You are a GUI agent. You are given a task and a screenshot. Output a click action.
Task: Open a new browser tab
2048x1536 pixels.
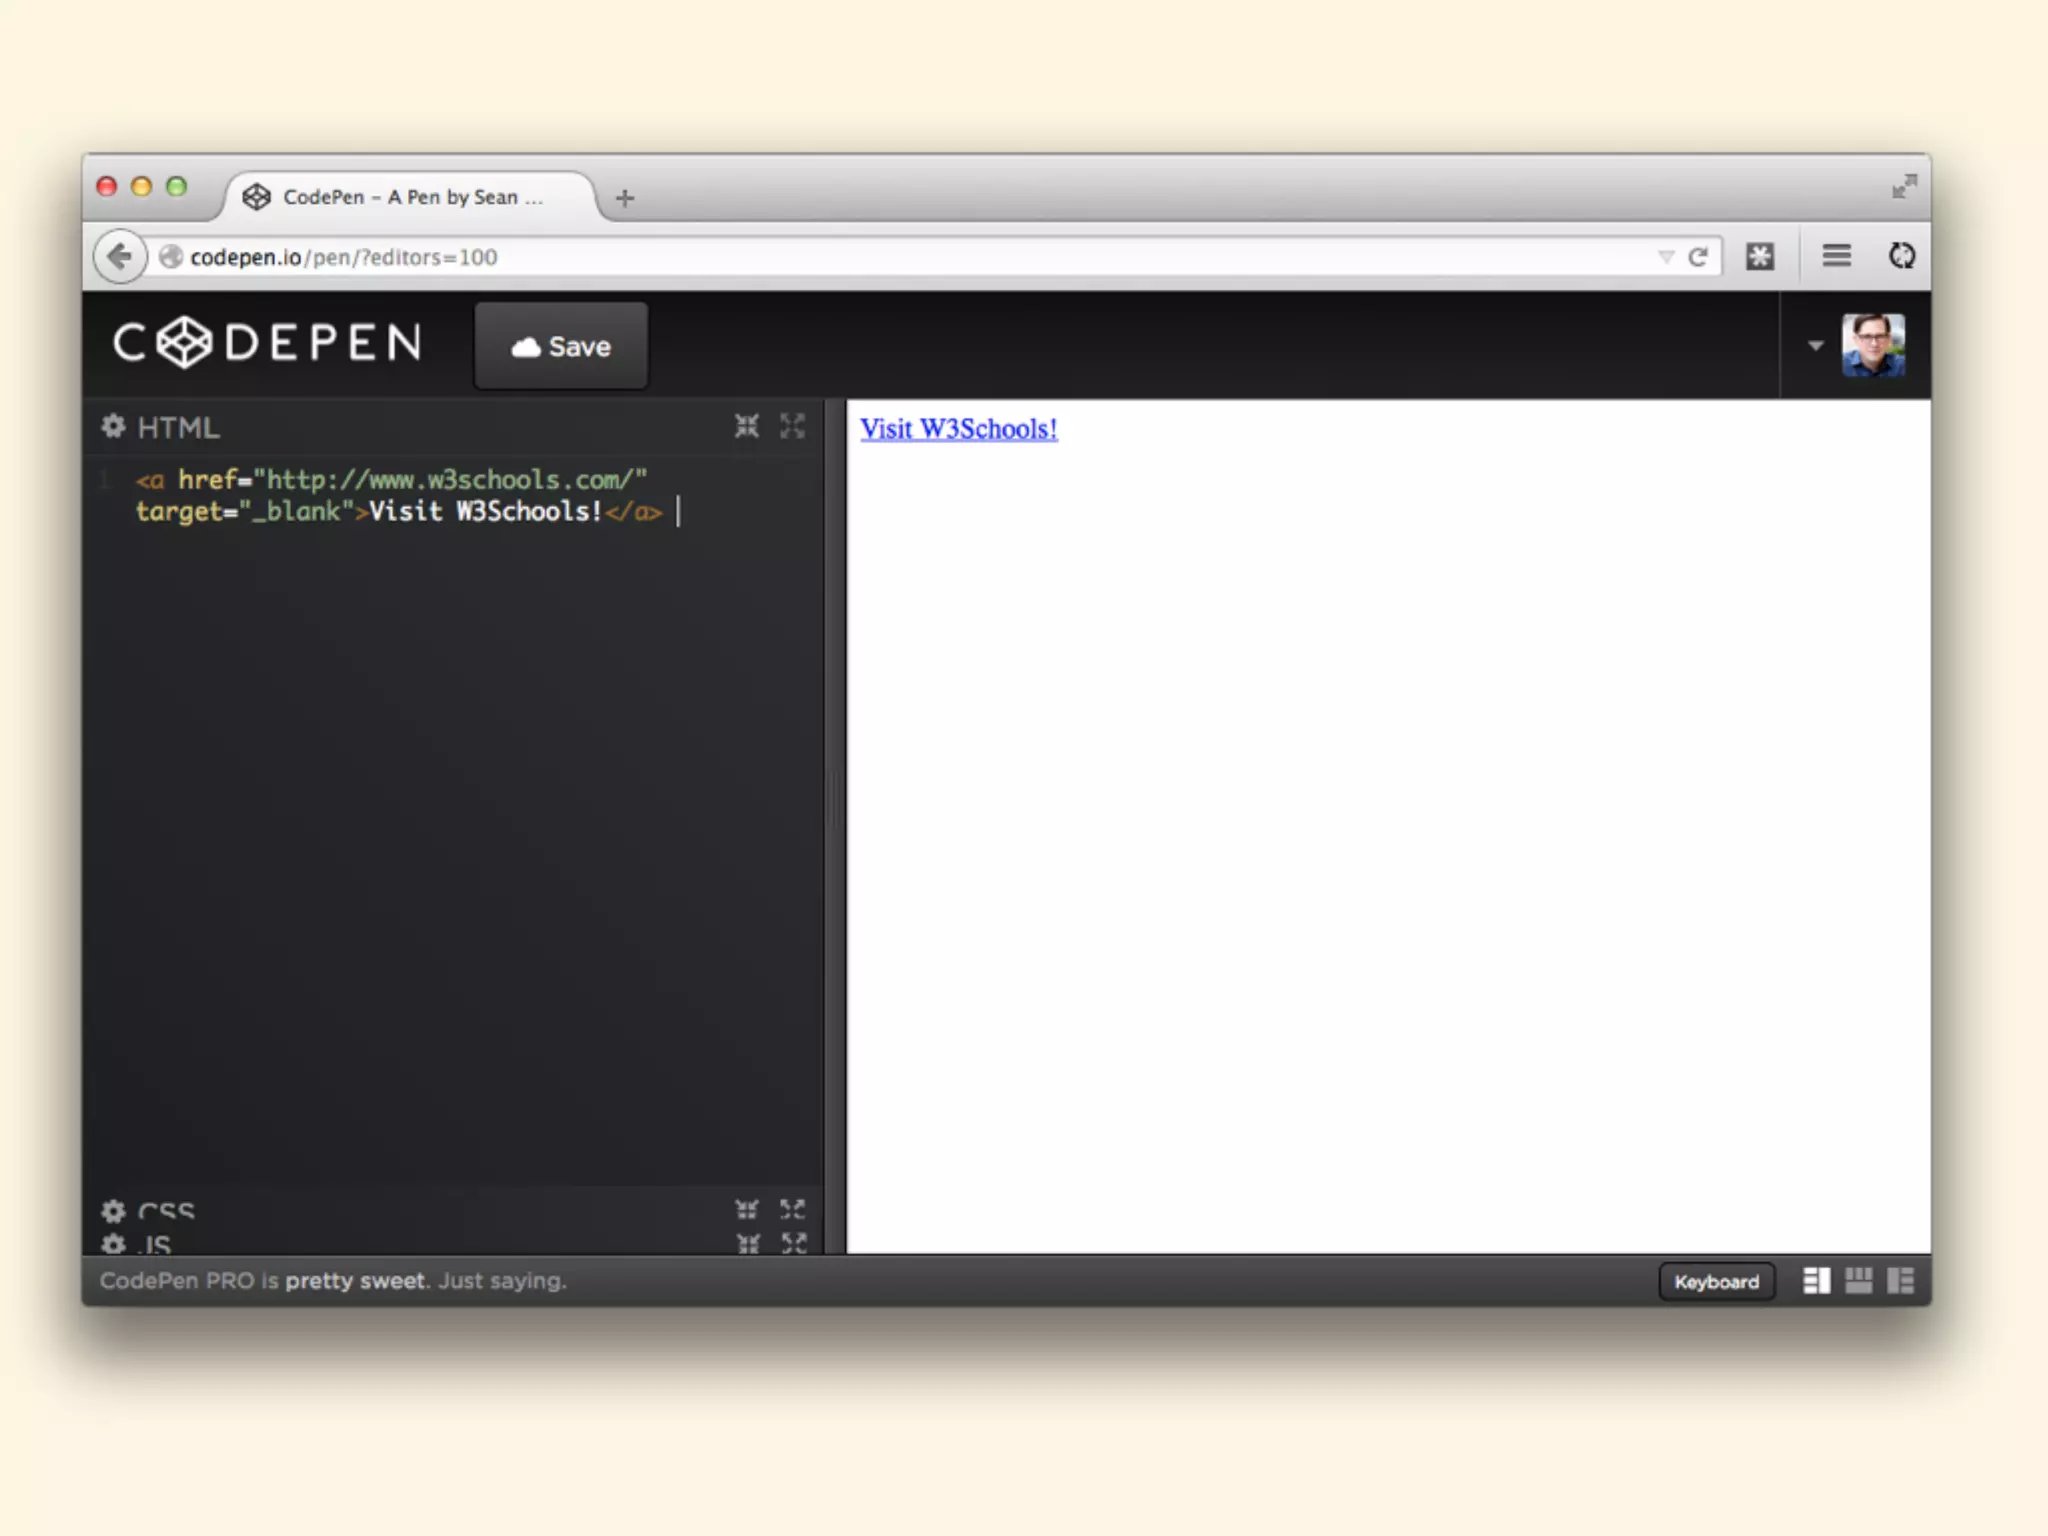click(625, 198)
